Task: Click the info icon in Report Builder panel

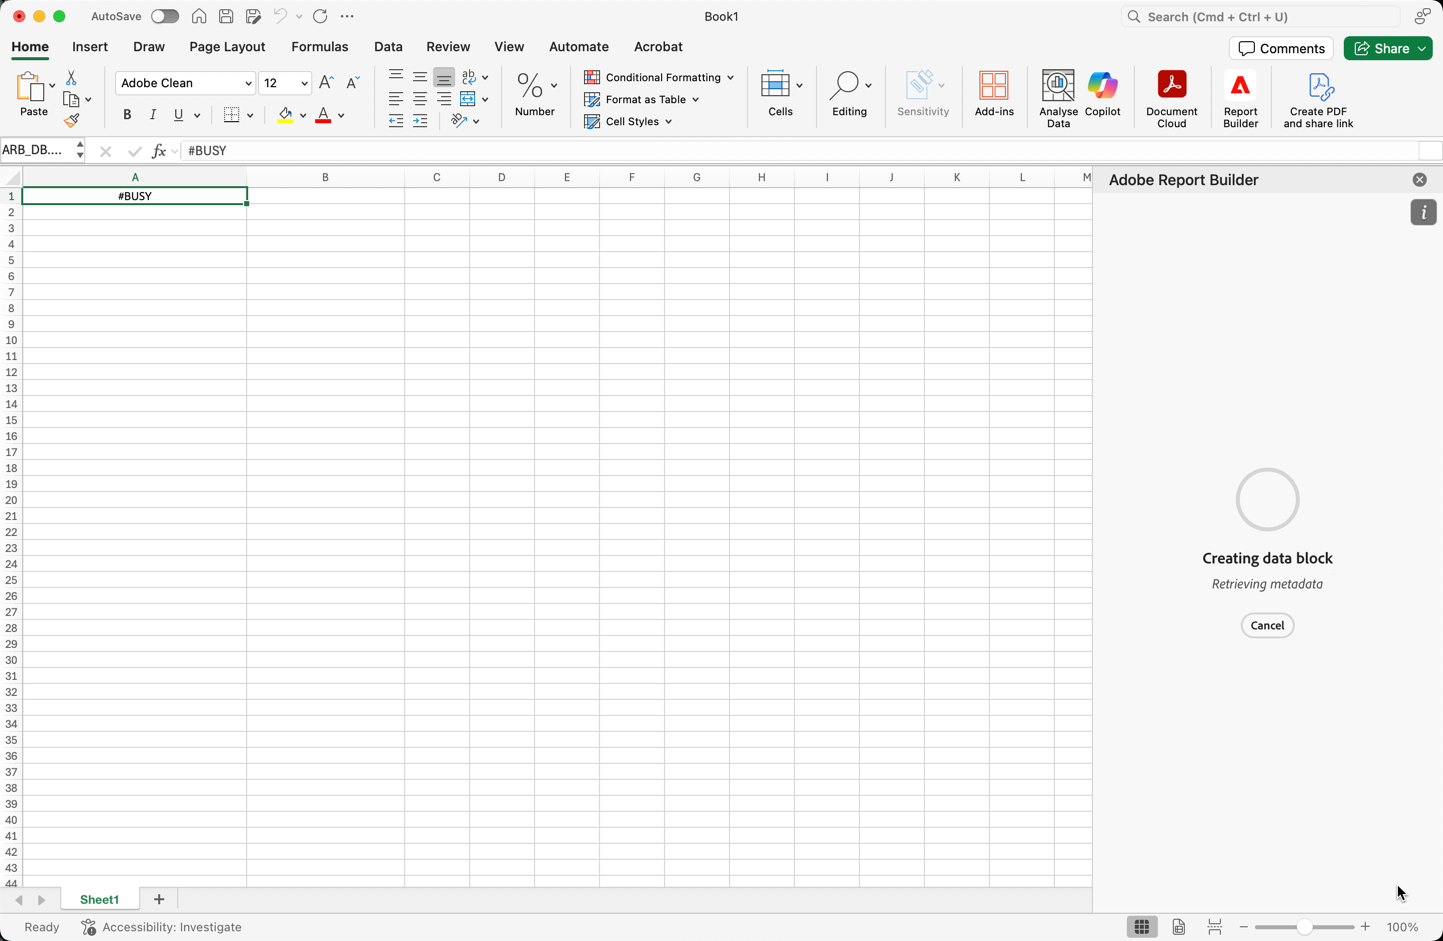Action: point(1423,212)
